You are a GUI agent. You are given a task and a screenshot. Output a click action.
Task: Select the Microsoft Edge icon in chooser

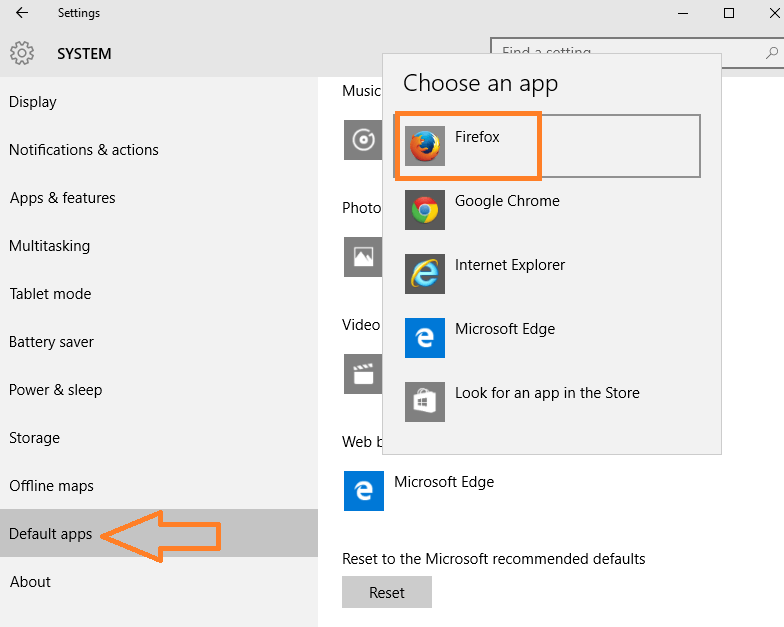[424, 338]
